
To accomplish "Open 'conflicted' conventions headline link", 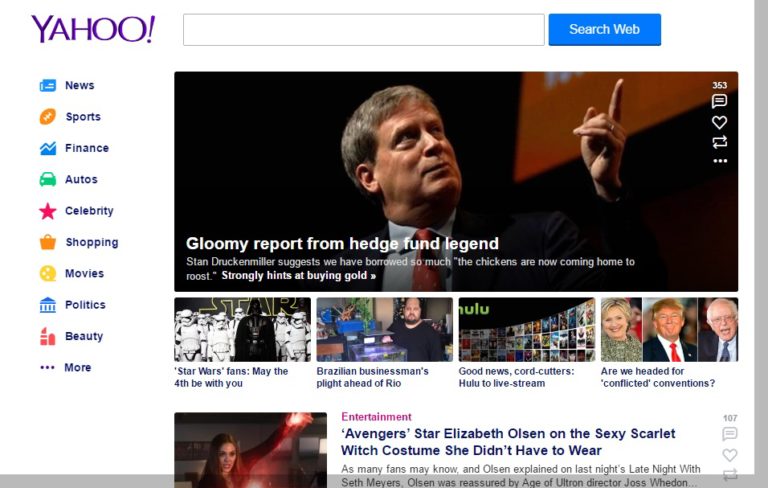I will 658,377.
